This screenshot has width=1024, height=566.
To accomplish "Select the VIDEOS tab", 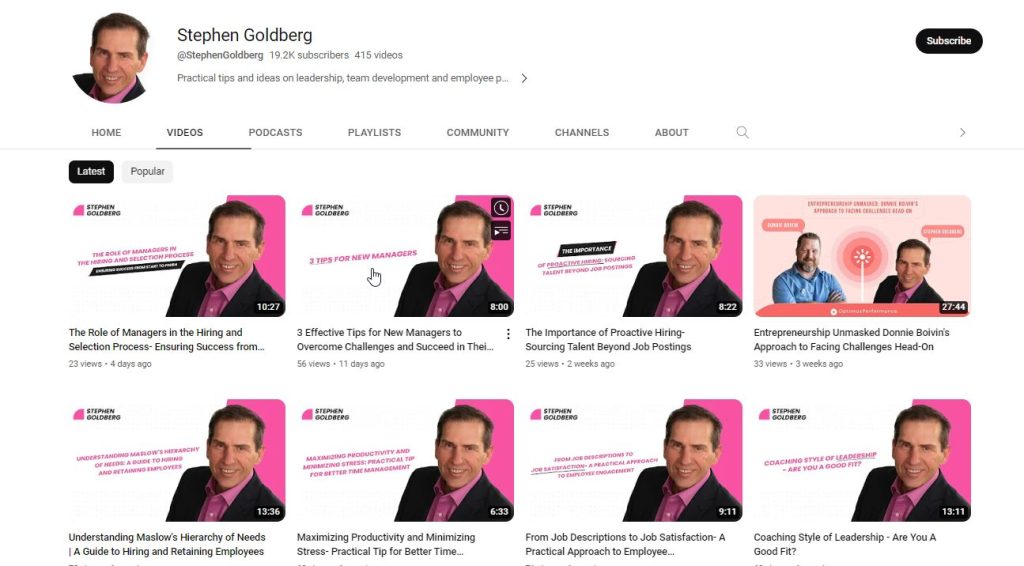I will pos(185,133).
